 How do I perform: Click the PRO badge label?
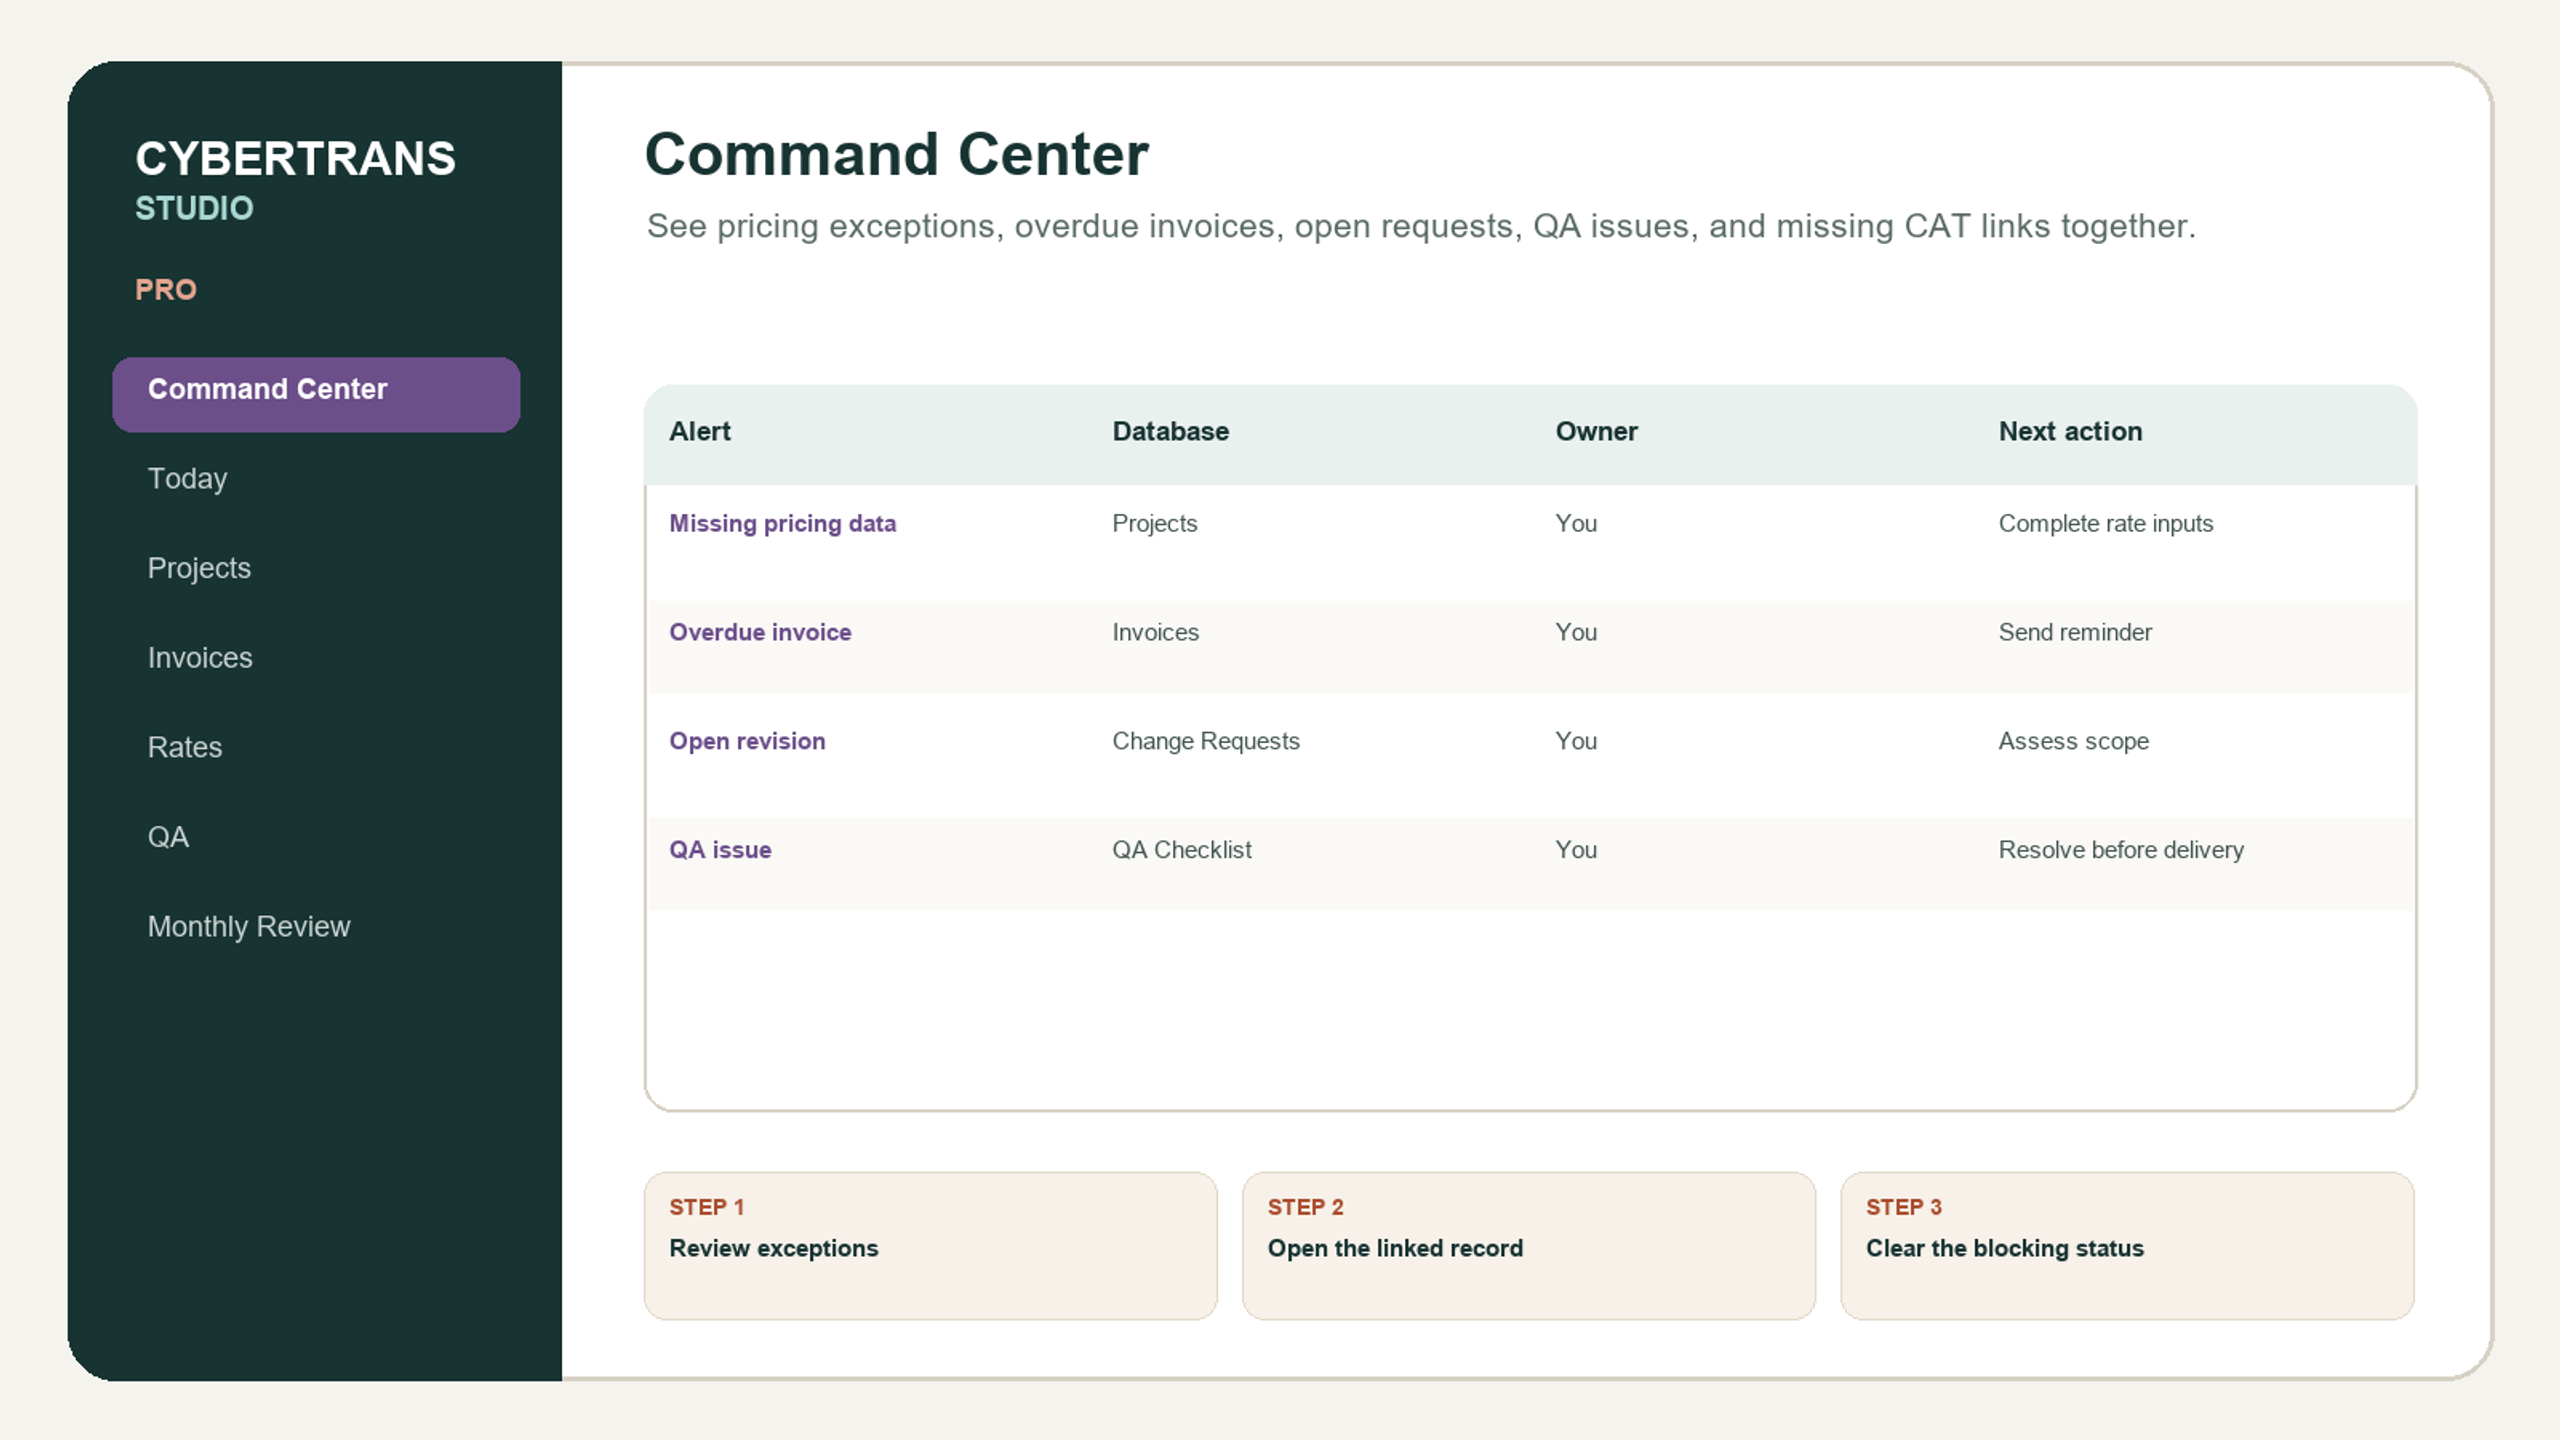pyautogui.click(x=166, y=290)
